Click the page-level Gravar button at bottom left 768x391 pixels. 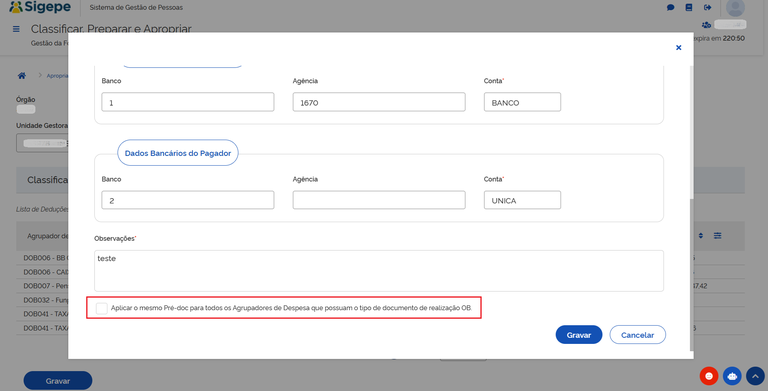[x=58, y=381]
